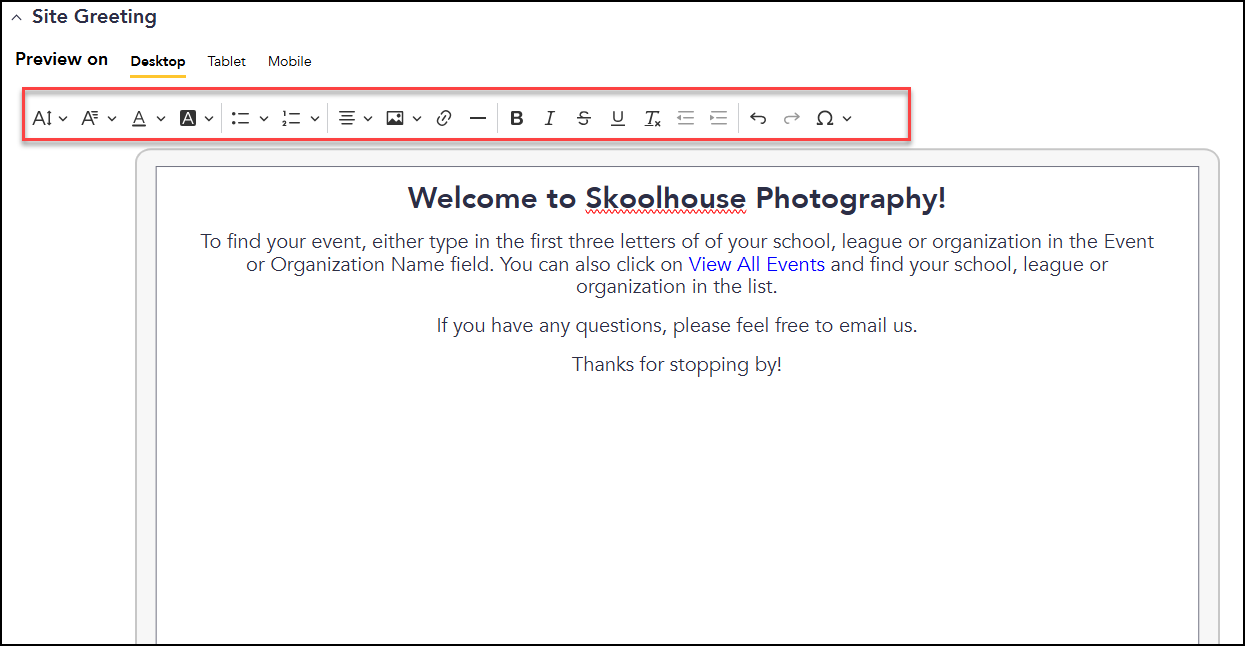Viewport: 1245px width, 646px height.
Task: Click the clear formatting icon
Action: point(652,118)
